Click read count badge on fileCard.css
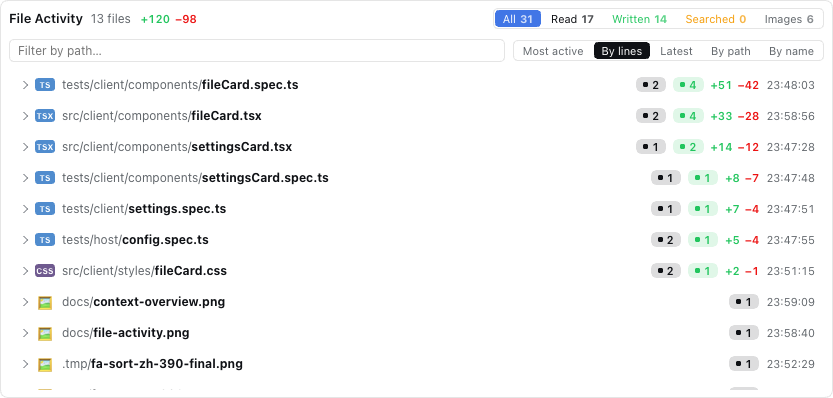The width and height of the screenshot is (833, 398). click(666, 271)
